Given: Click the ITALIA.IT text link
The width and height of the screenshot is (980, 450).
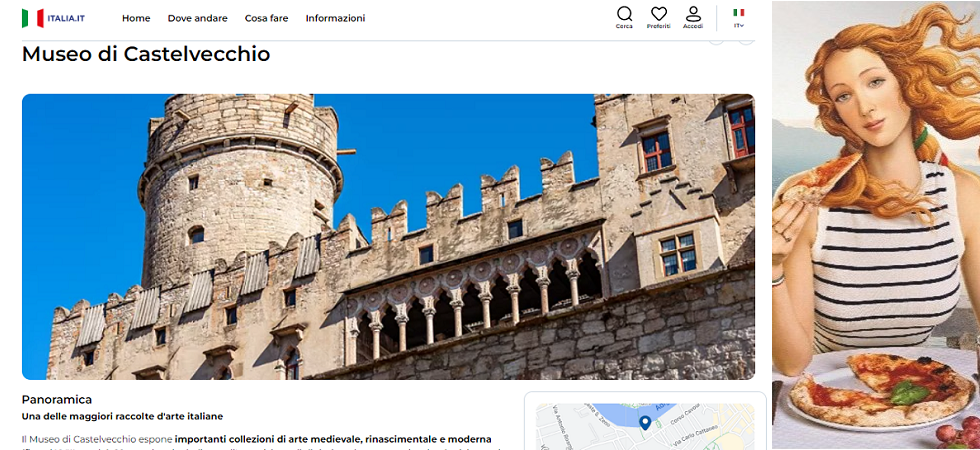Looking at the screenshot, I should [66, 18].
